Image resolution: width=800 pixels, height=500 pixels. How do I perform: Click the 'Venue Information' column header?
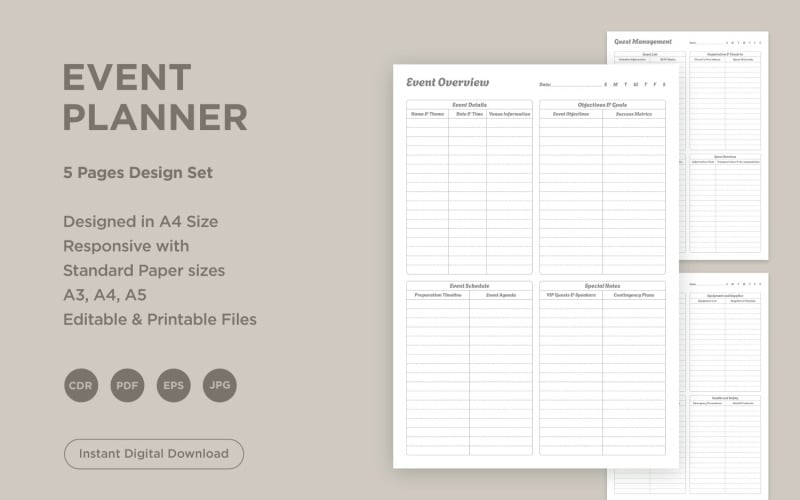509,114
